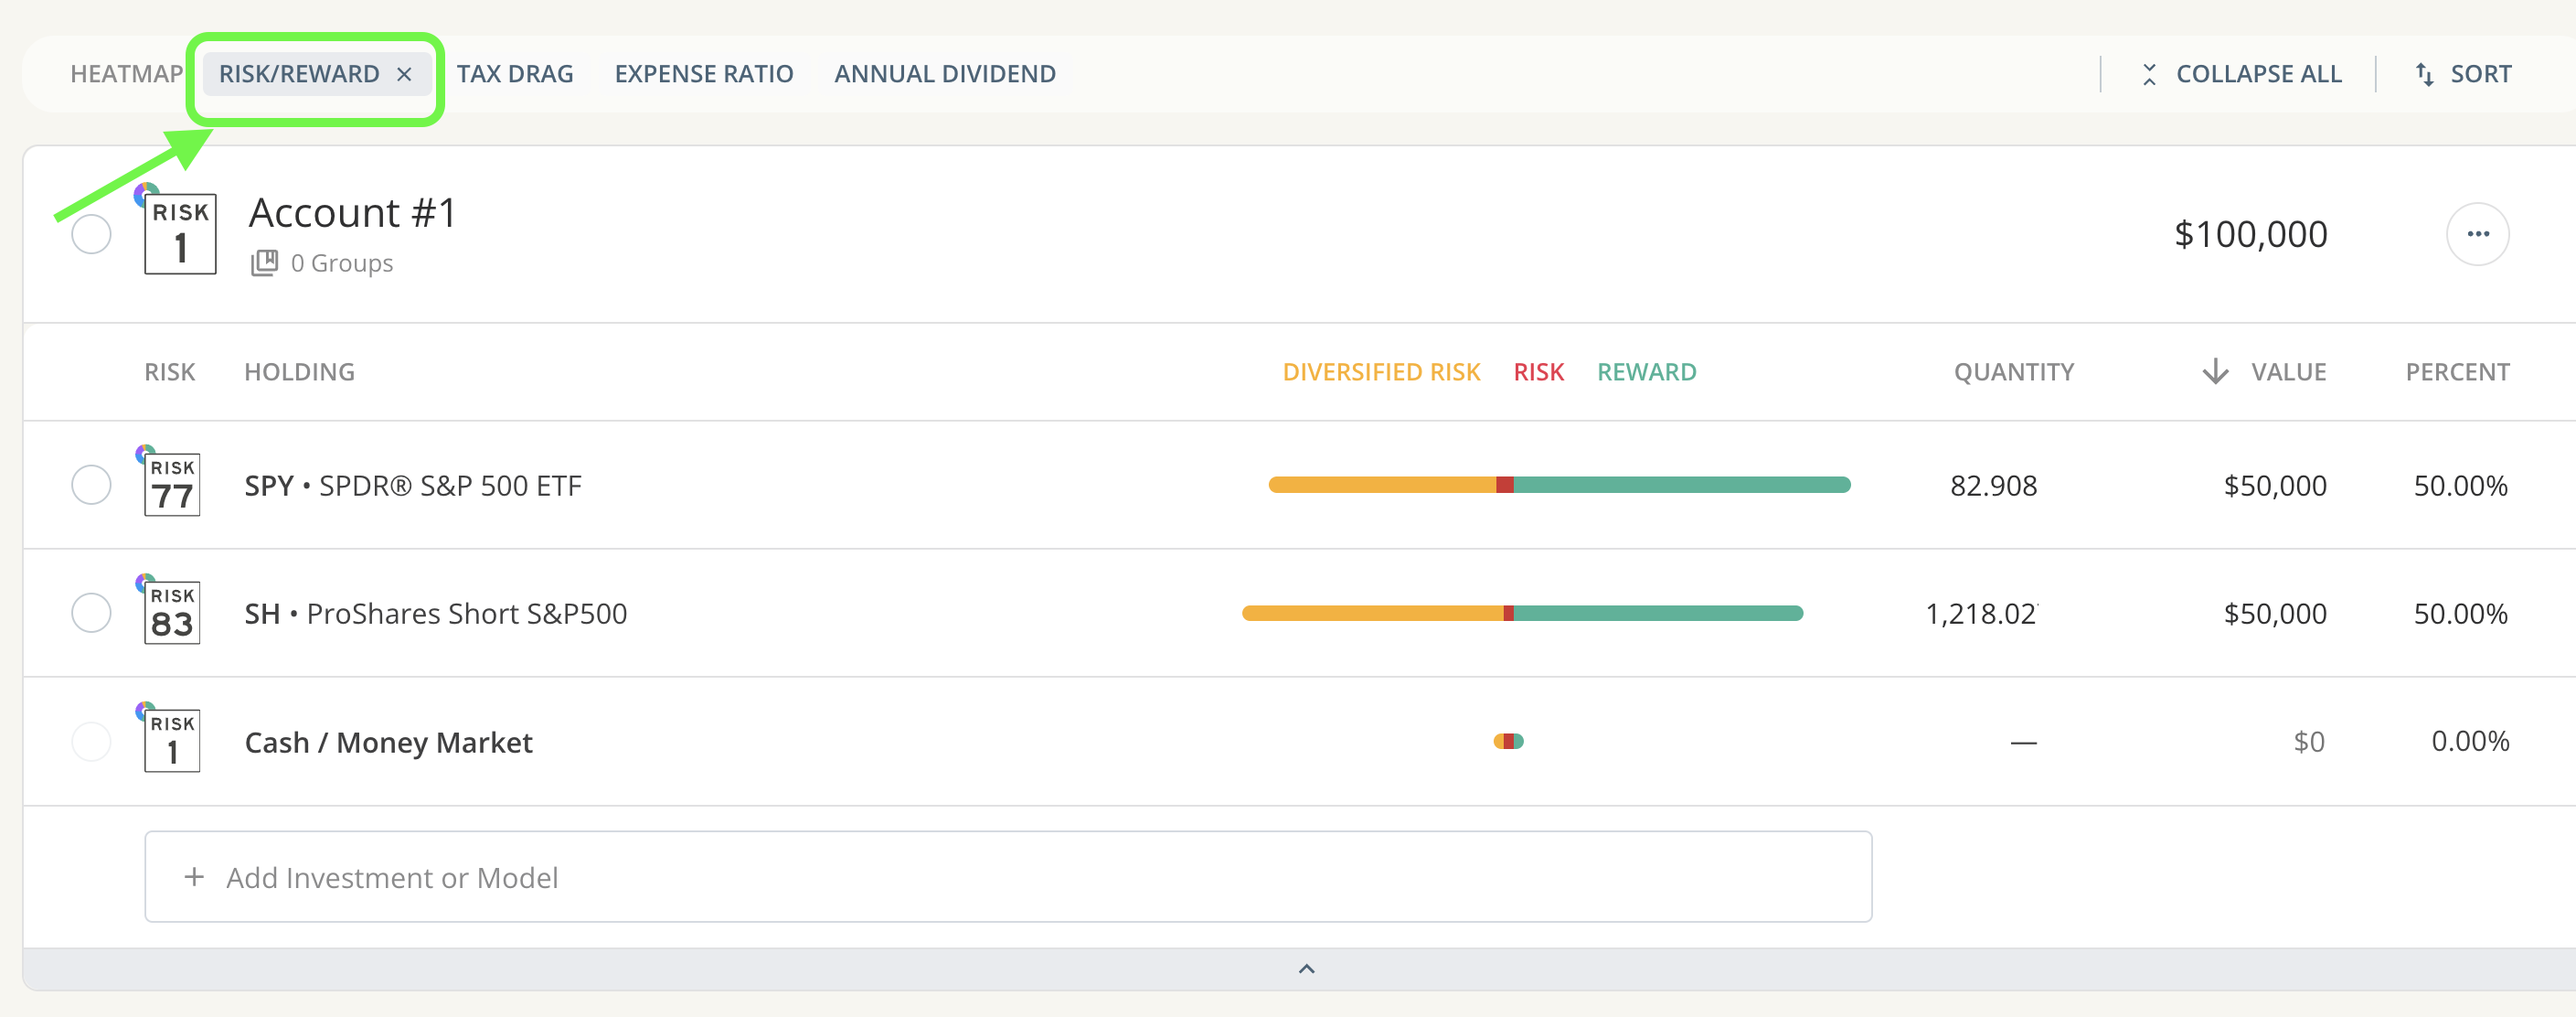2576x1017 pixels.
Task: Select the radio button next to Account #1
Action: point(91,233)
